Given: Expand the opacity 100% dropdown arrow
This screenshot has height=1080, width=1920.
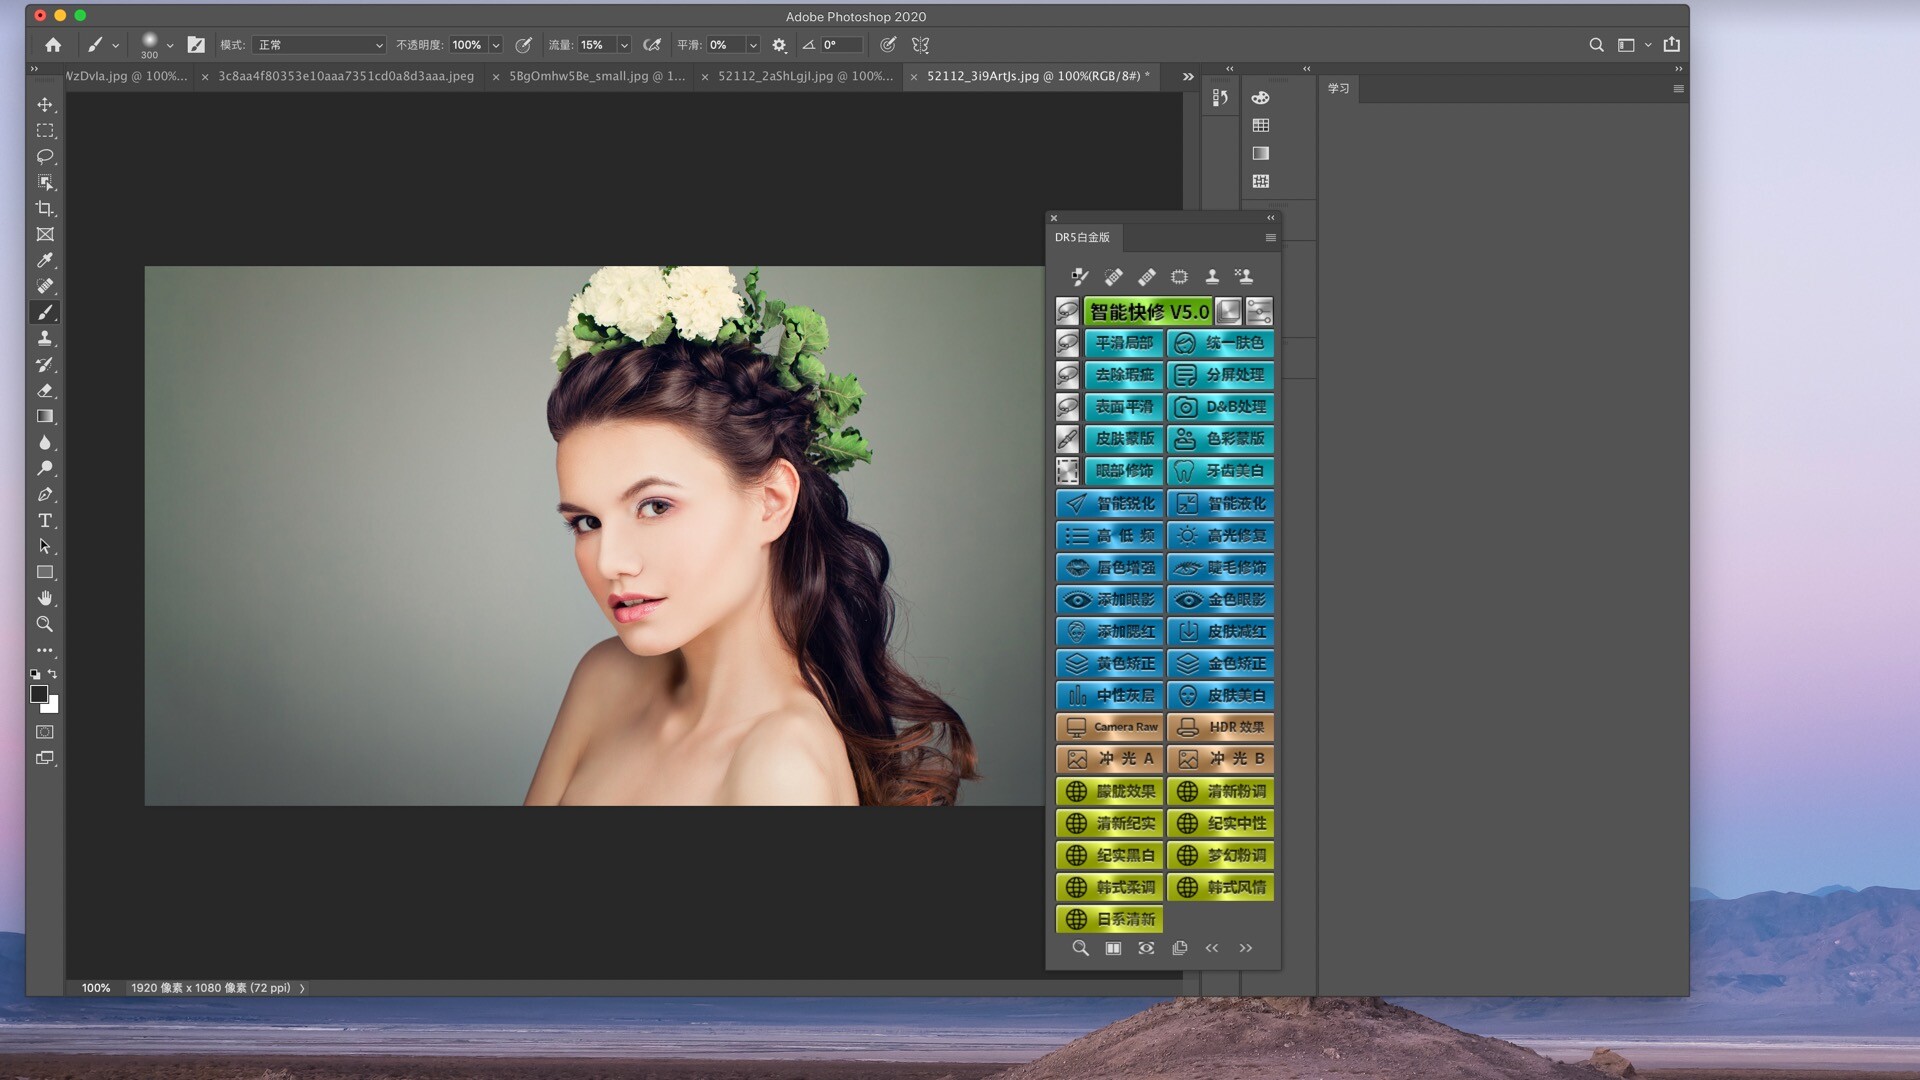Looking at the screenshot, I should click(495, 45).
